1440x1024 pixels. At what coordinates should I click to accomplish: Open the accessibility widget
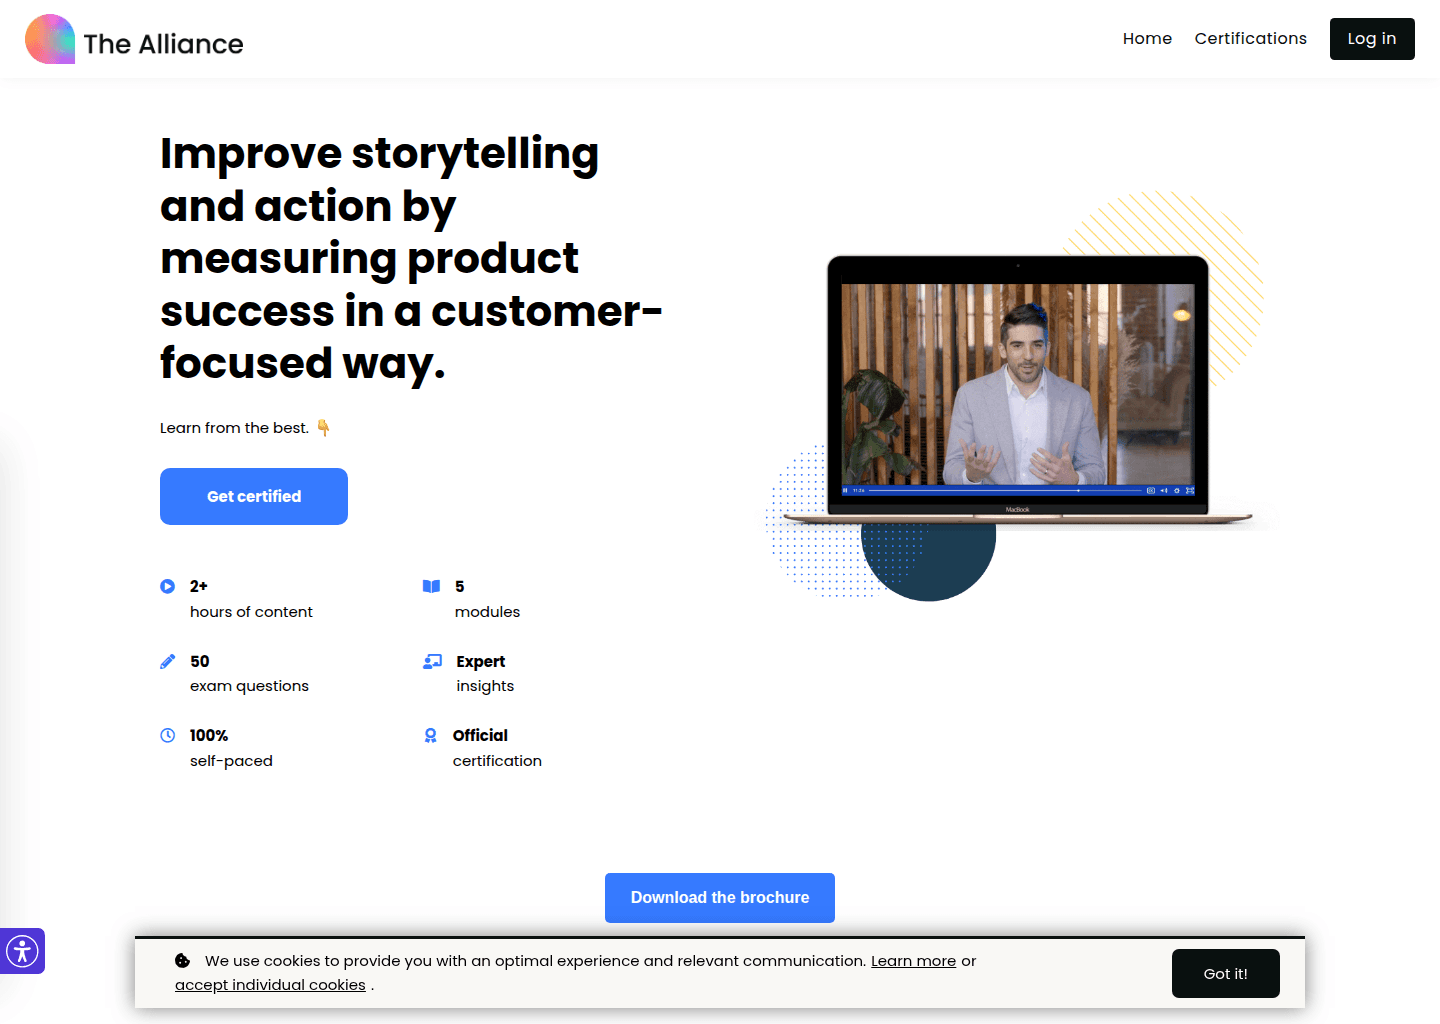22,951
